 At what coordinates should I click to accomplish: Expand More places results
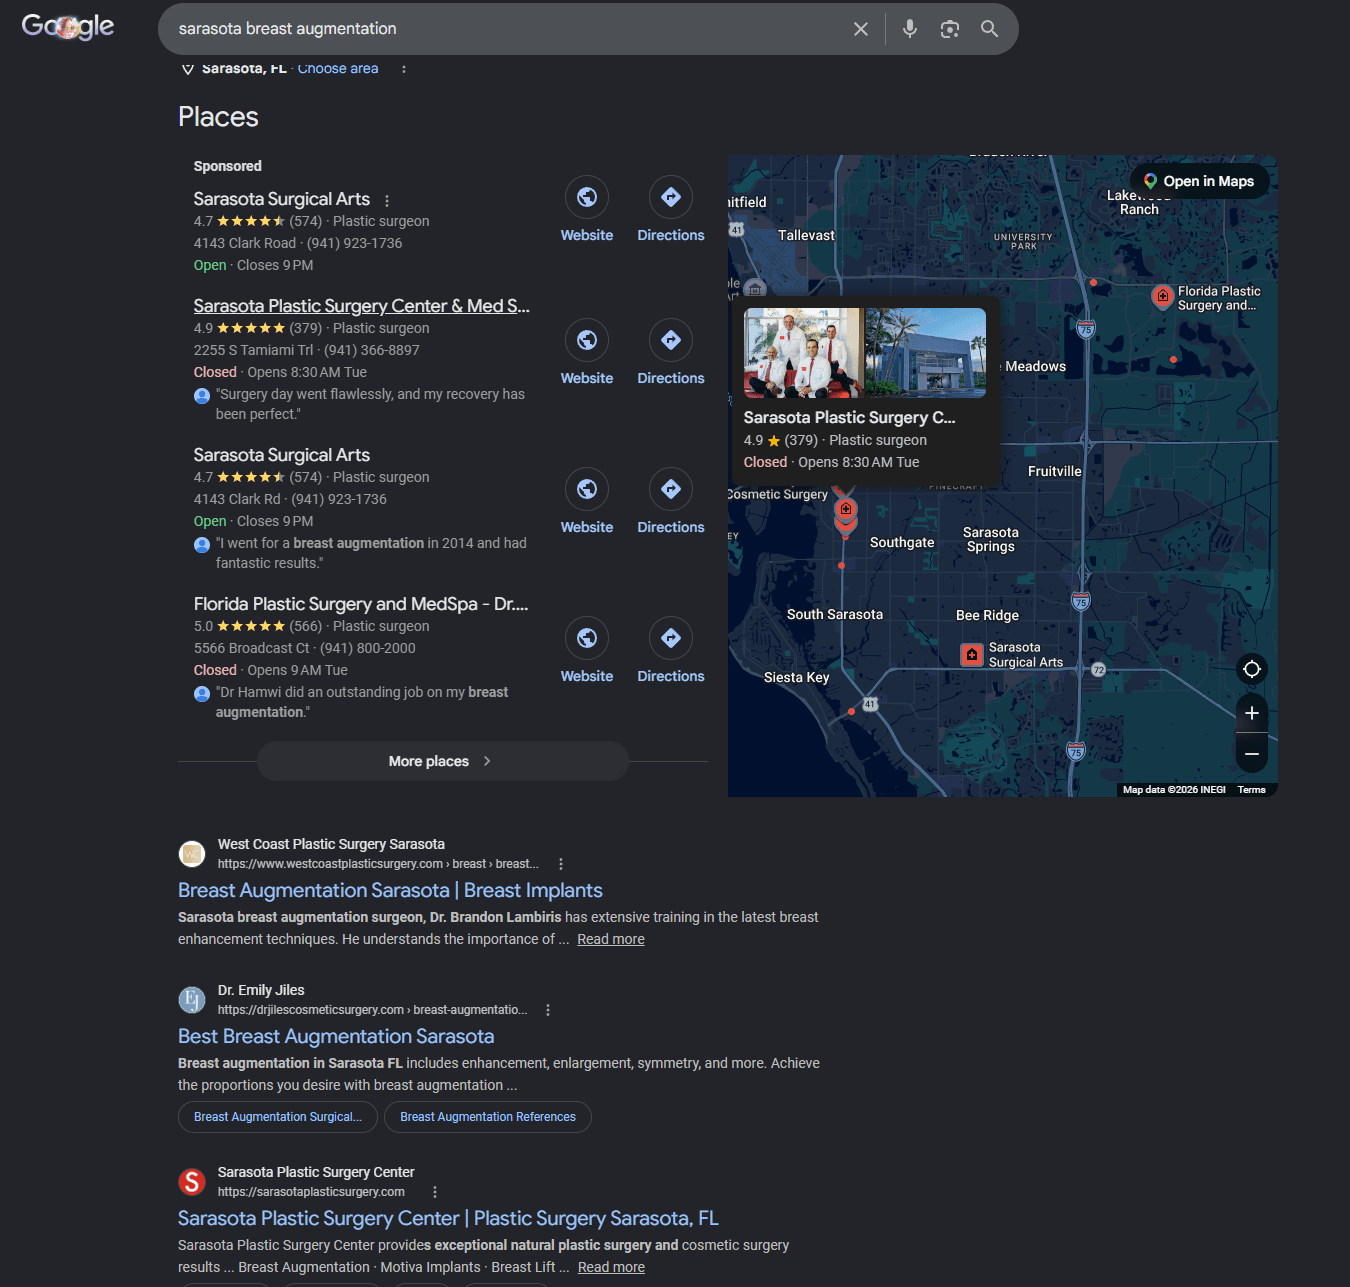442,761
